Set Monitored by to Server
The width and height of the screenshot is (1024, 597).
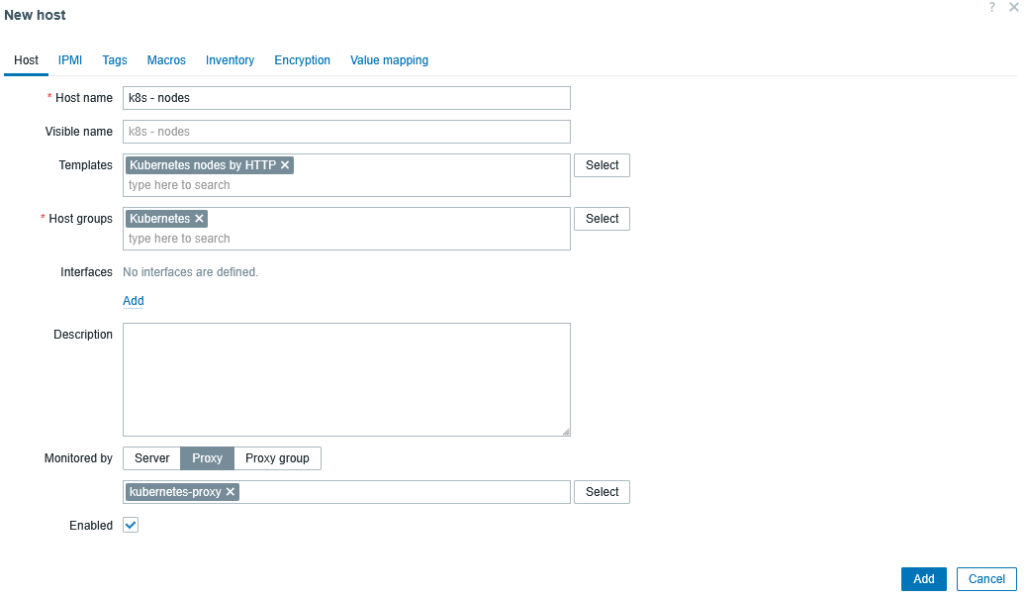pos(152,458)
